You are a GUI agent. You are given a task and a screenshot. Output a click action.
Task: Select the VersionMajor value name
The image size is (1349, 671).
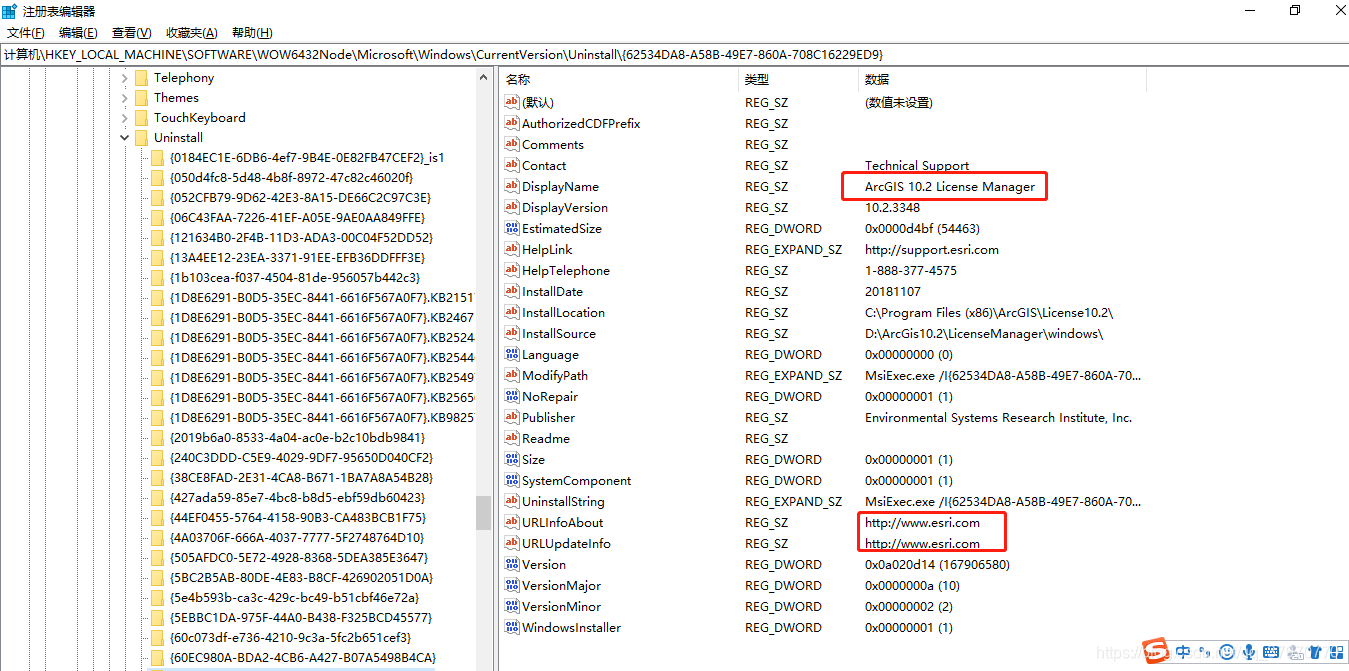(x=561, y=586)
